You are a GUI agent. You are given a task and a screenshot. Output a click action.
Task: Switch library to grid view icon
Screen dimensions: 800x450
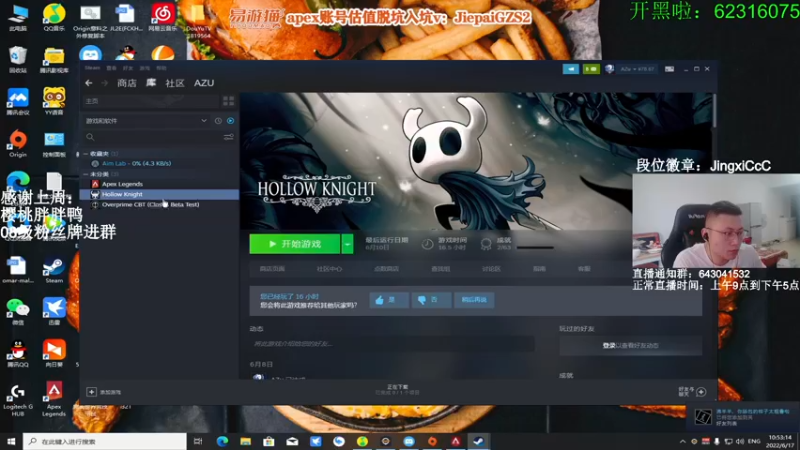point(229,101)
